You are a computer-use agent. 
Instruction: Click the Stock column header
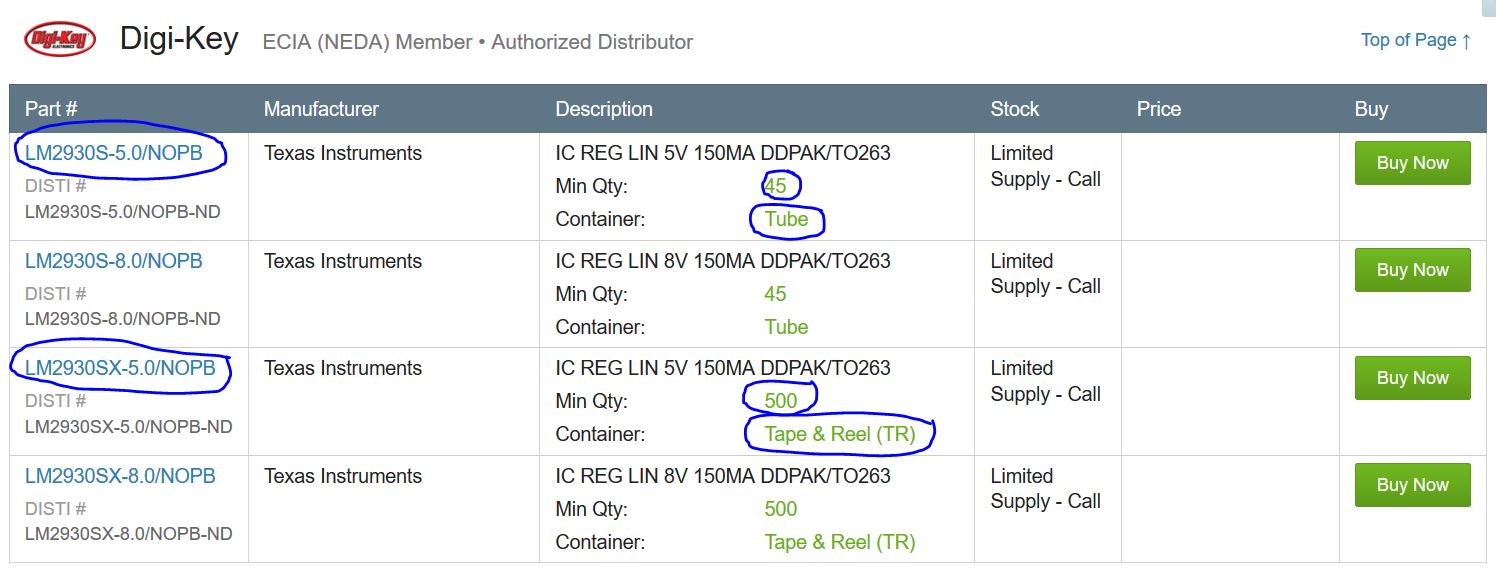[x=1014, y=109]
